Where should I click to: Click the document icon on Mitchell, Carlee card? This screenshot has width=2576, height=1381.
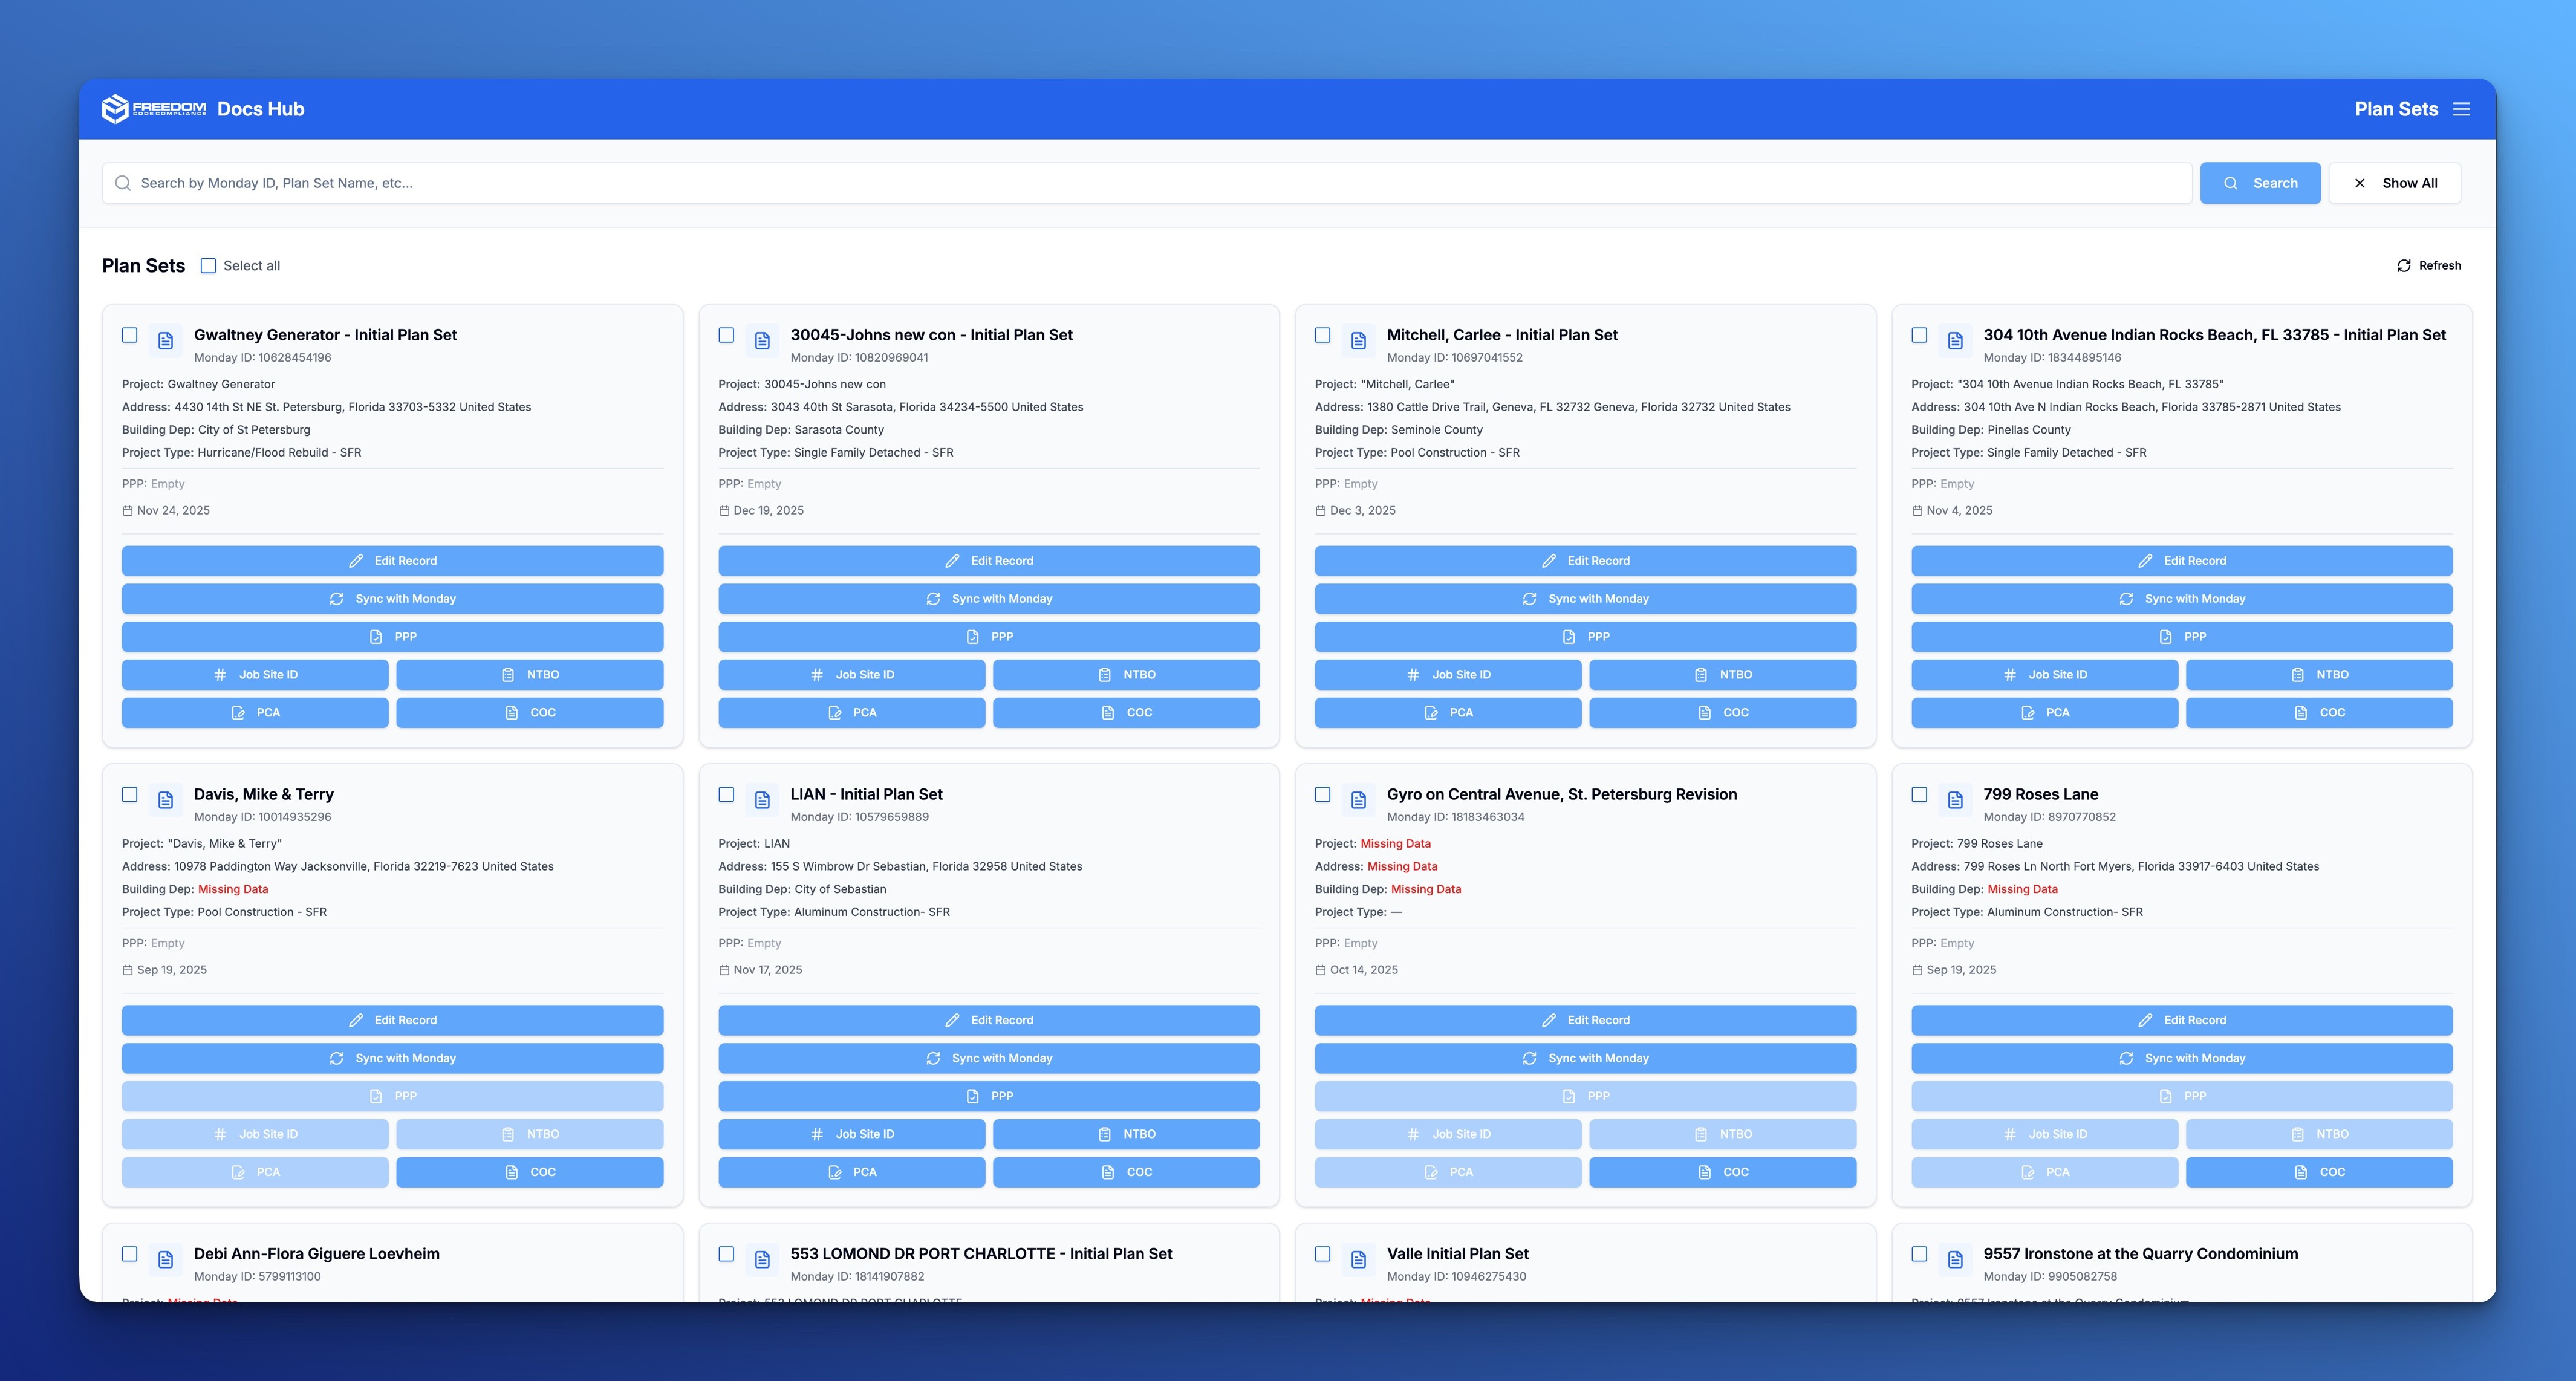click(1358, 341)
